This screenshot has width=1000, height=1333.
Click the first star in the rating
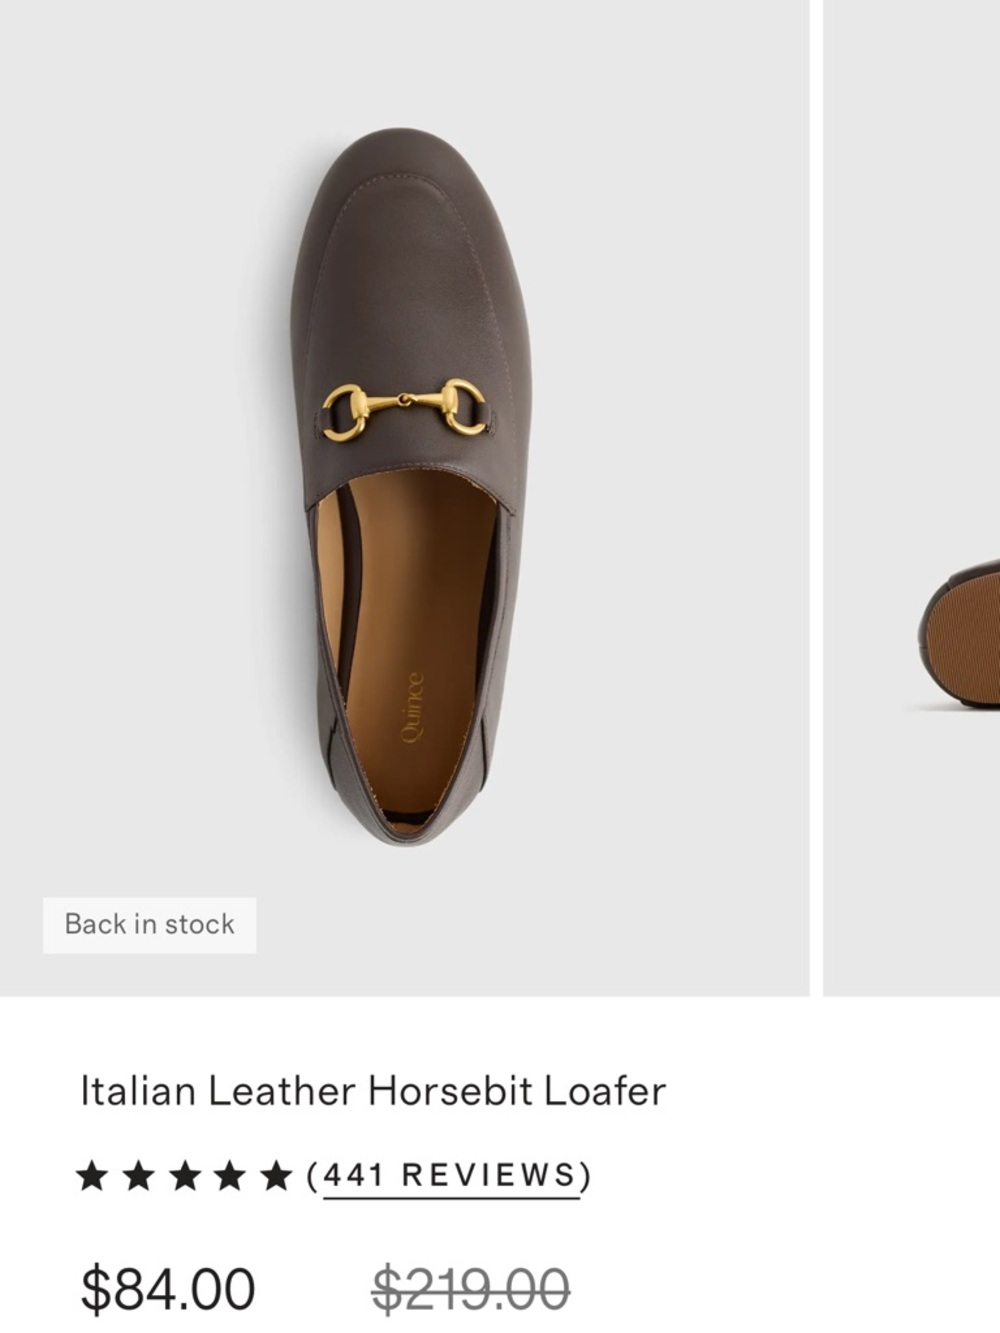(x=95, y=1175)
